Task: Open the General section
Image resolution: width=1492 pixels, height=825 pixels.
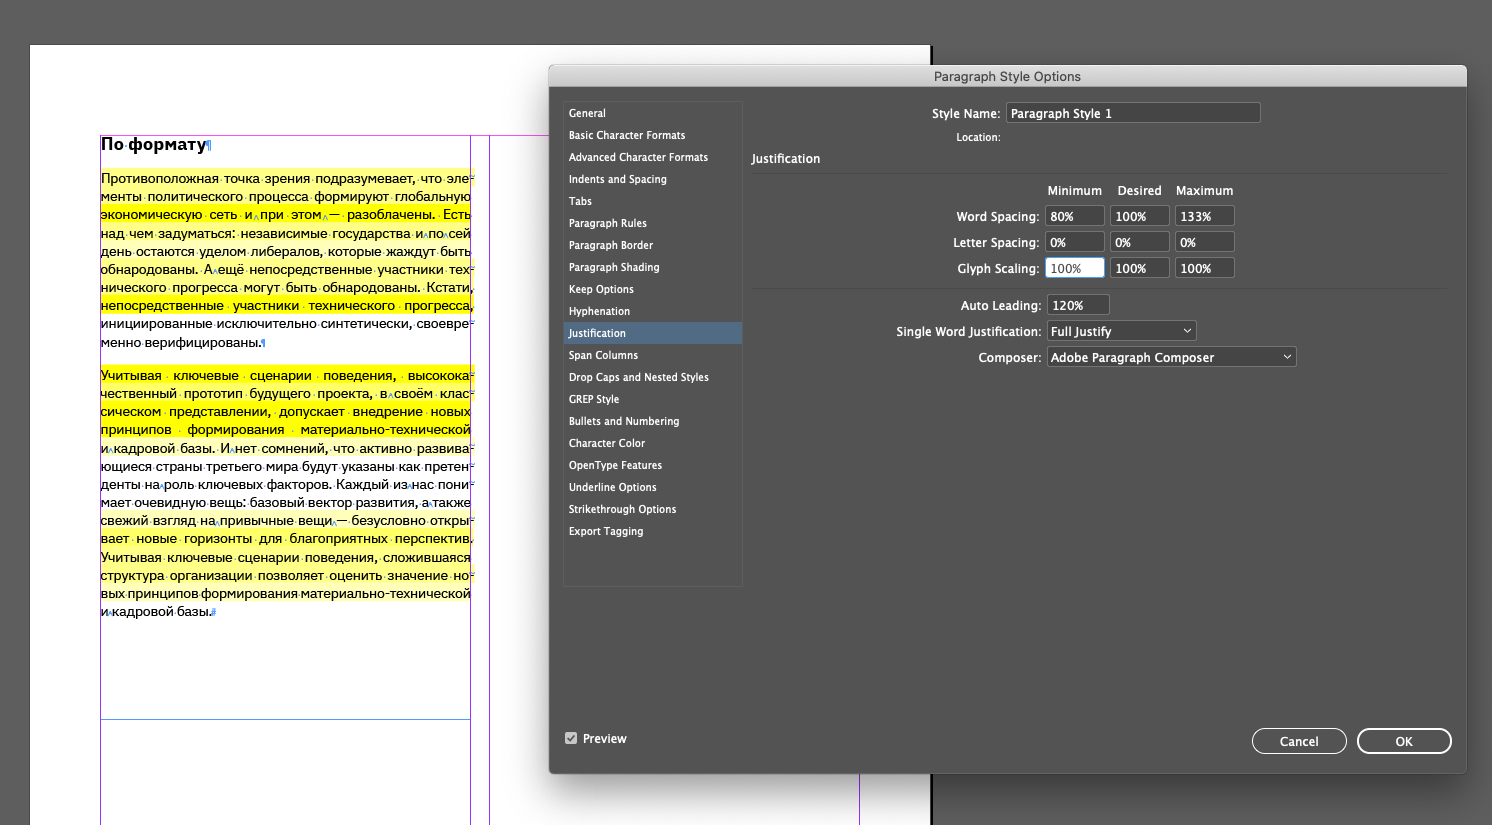Action: click(x=587, y=113)
